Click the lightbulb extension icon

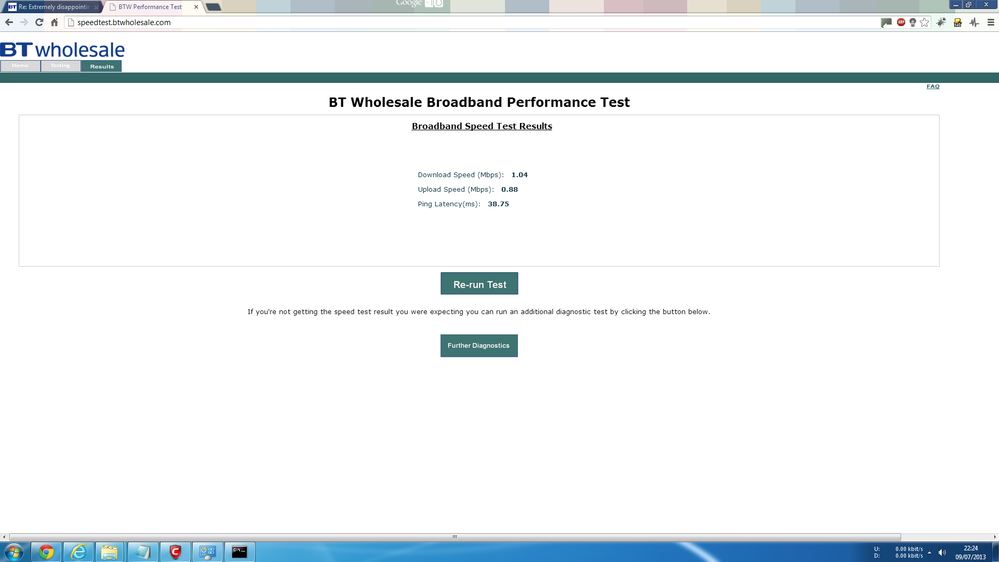(x=912, y=22)
